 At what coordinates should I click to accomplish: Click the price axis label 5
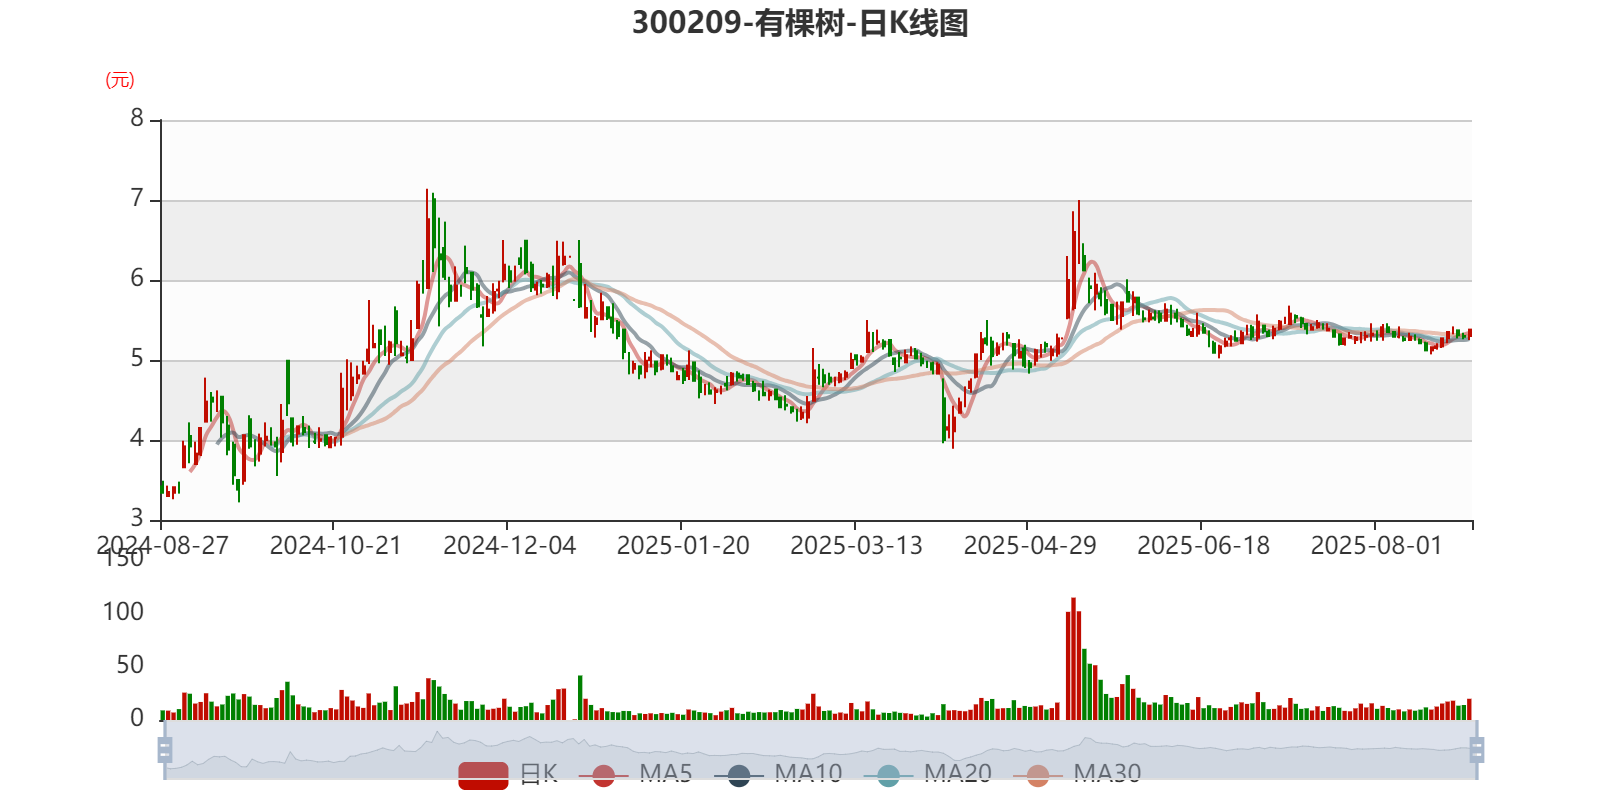tap(137, 359)
